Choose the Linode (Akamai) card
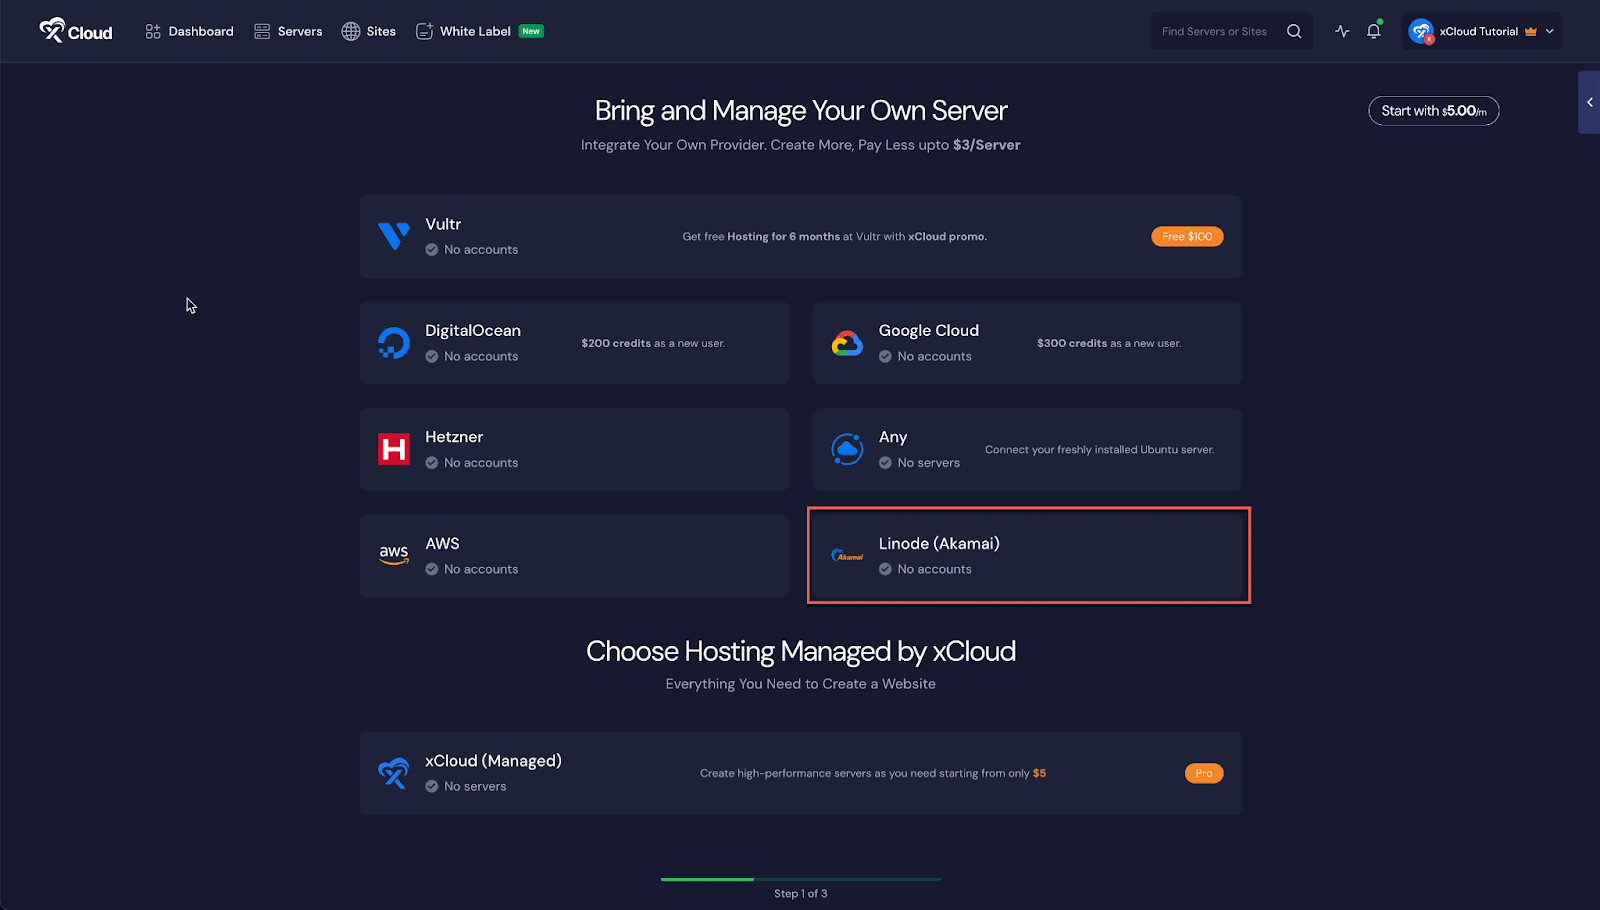The height and width of the screenshot is (910, 1600). [1028, 556]
